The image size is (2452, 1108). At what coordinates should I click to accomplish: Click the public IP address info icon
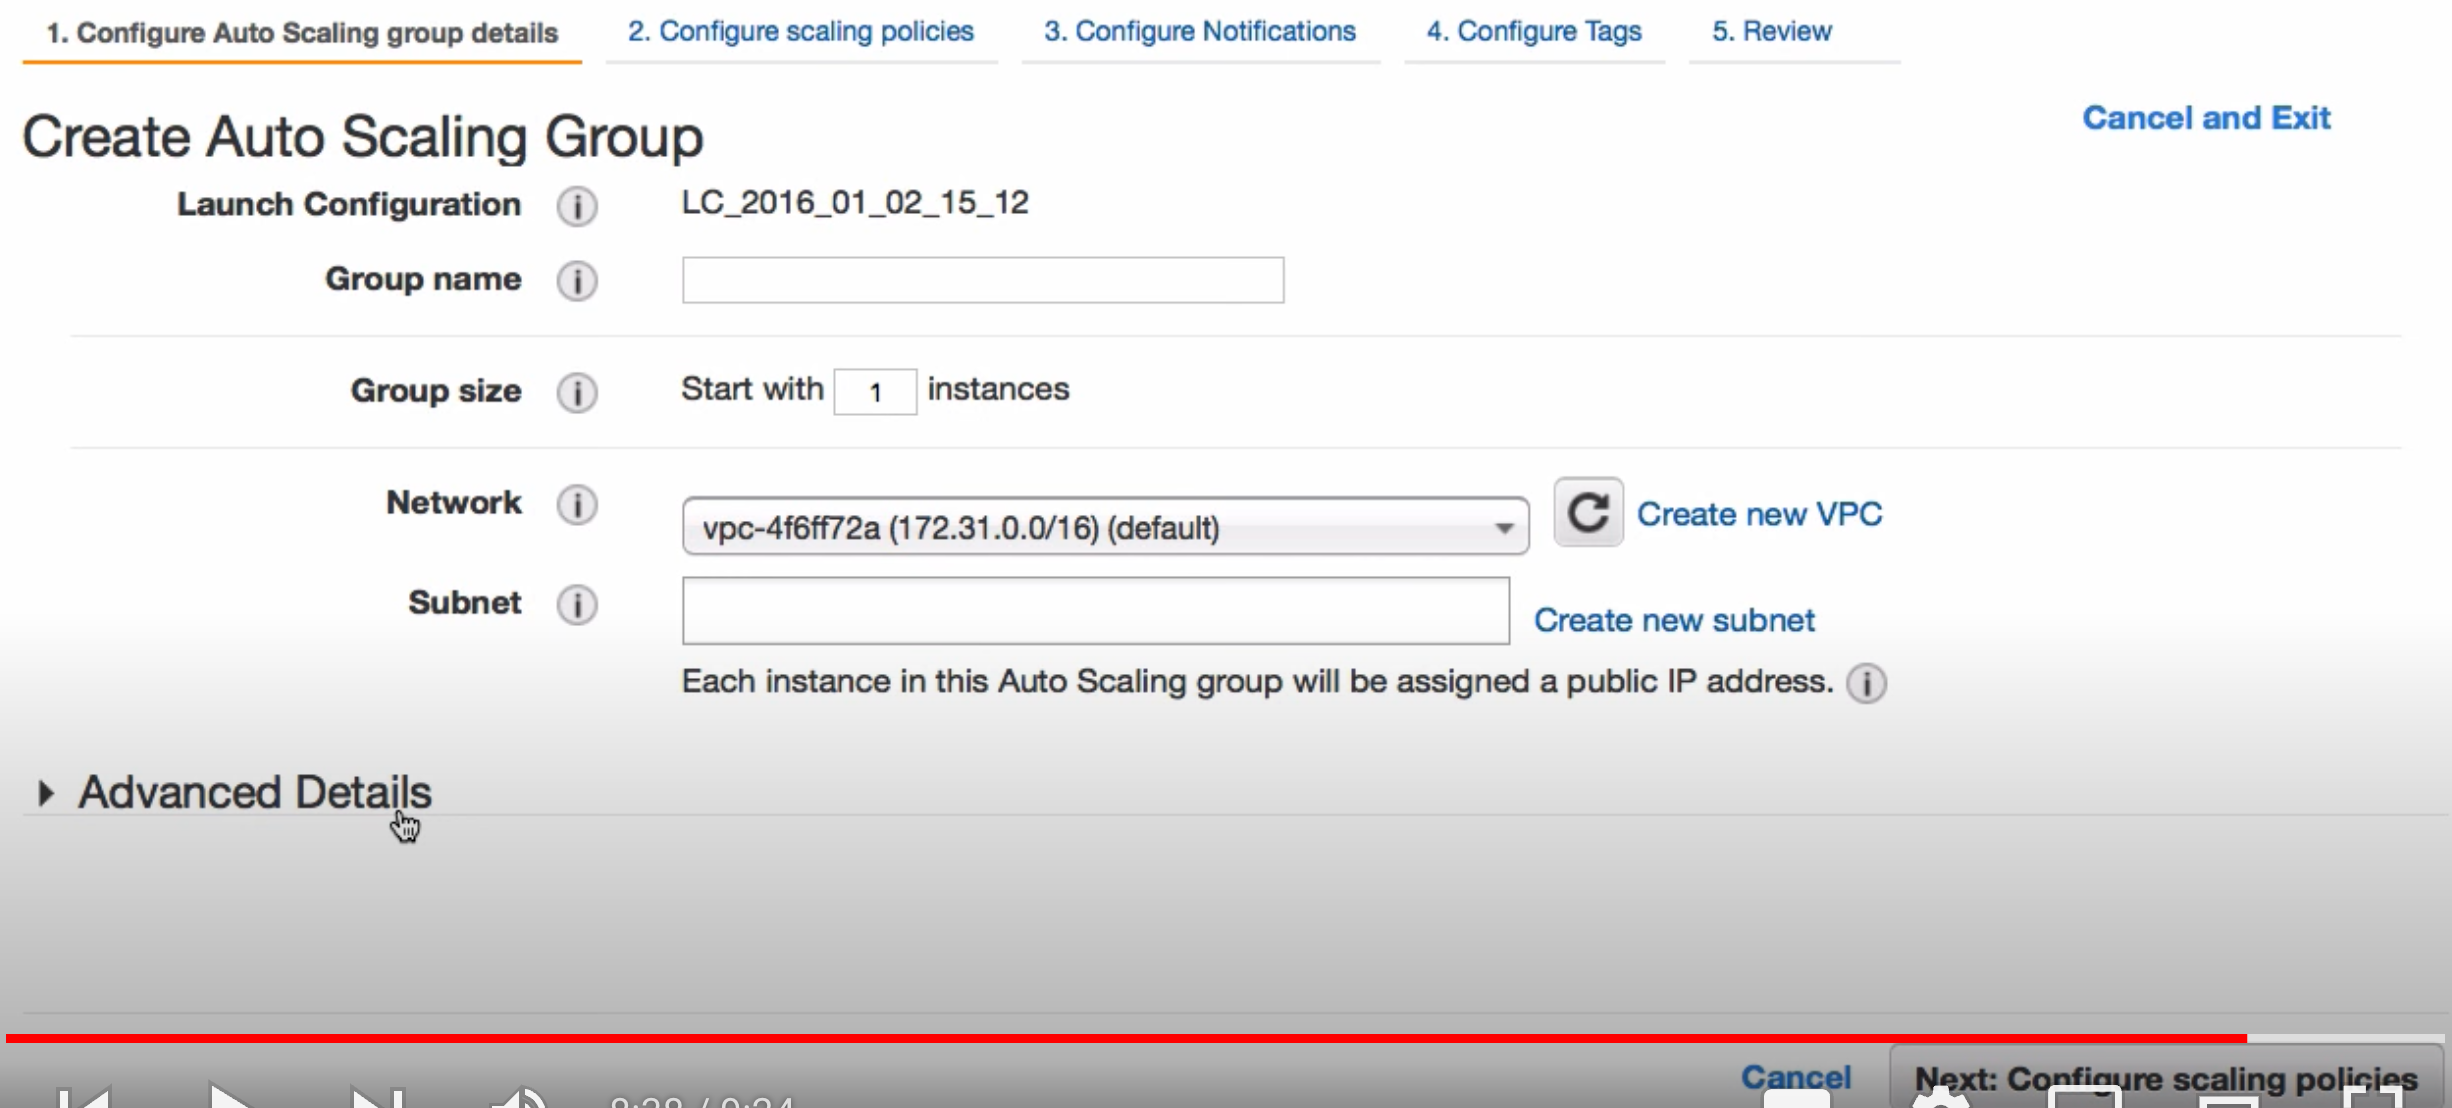pos(1866,684)
